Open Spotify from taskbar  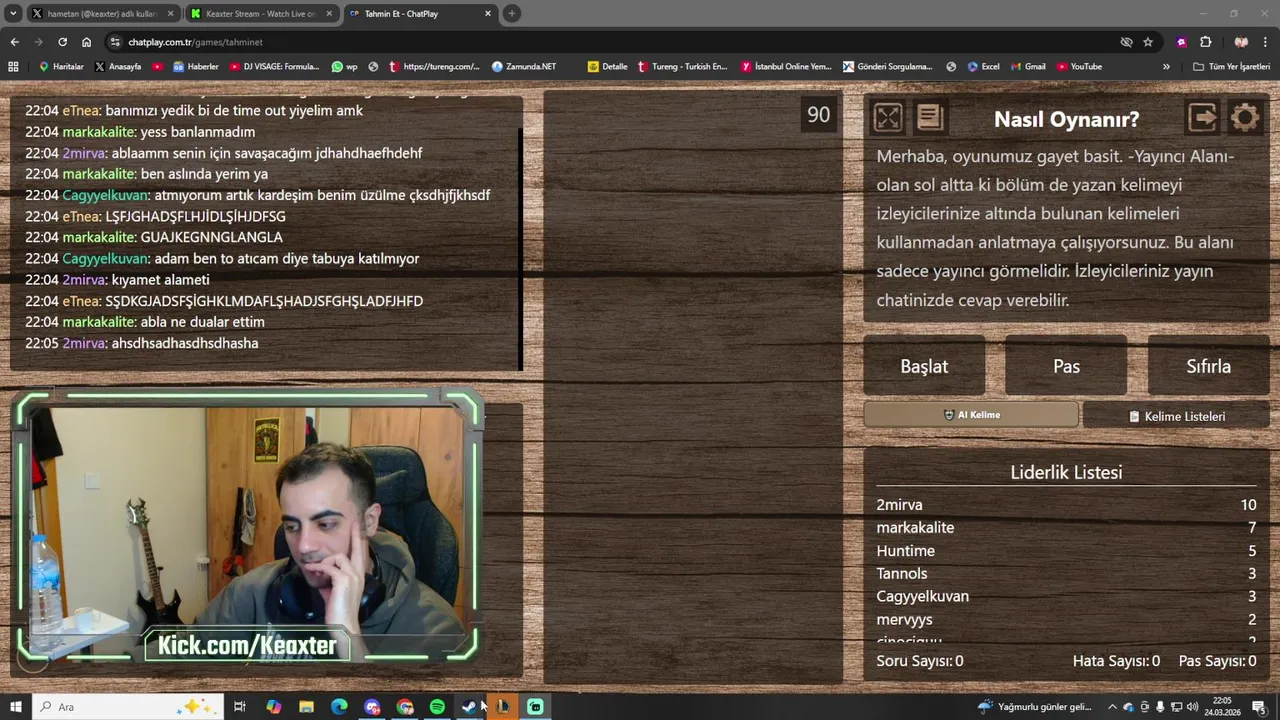pos(437,707)
